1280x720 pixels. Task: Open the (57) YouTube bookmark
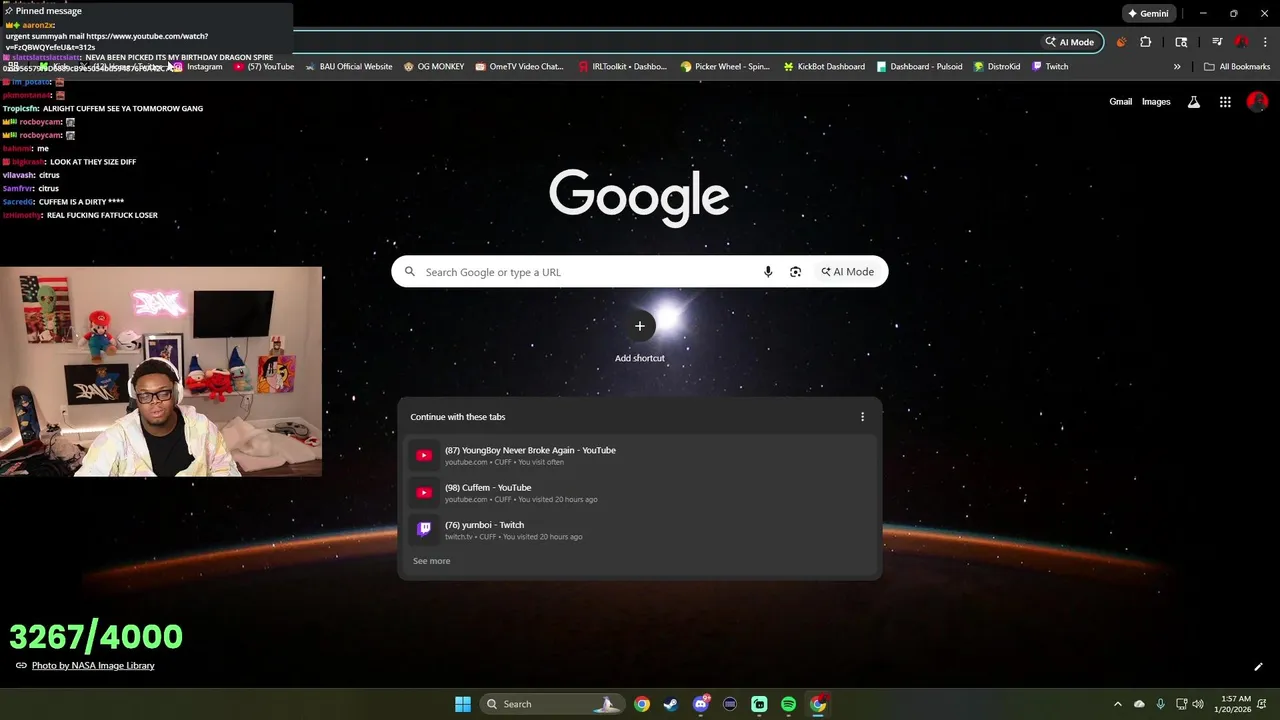(x=264, y=67)
